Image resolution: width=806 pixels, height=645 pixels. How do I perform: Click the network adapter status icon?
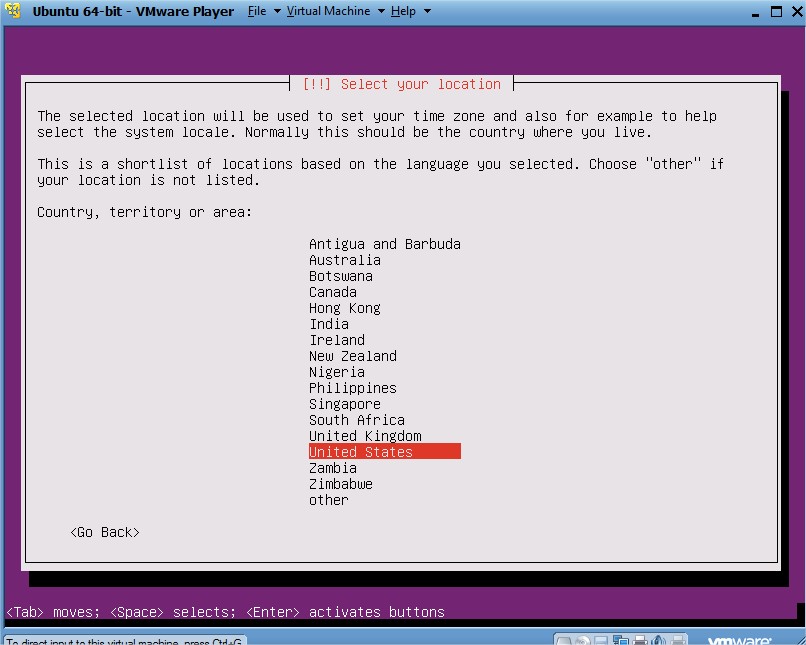point(621,640)
